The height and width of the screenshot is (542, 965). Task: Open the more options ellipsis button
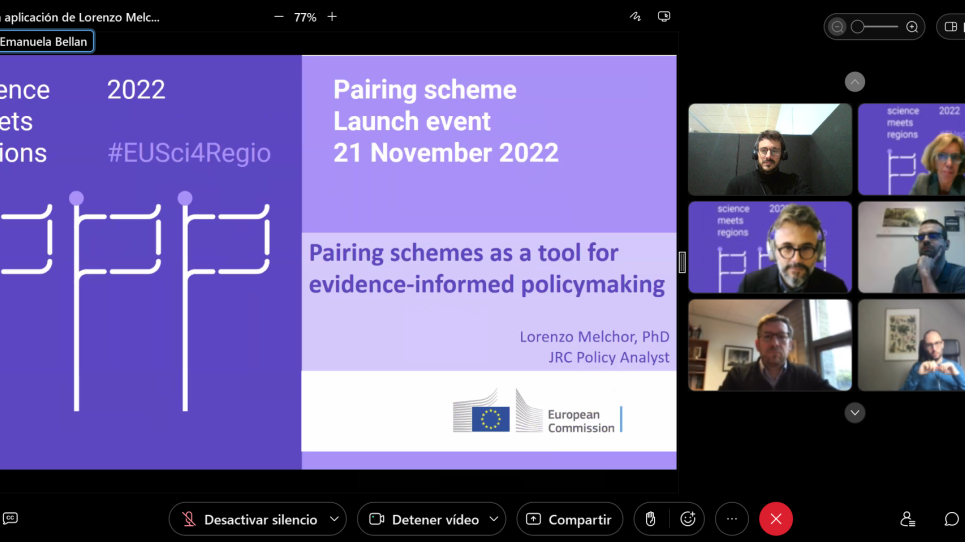732,519
